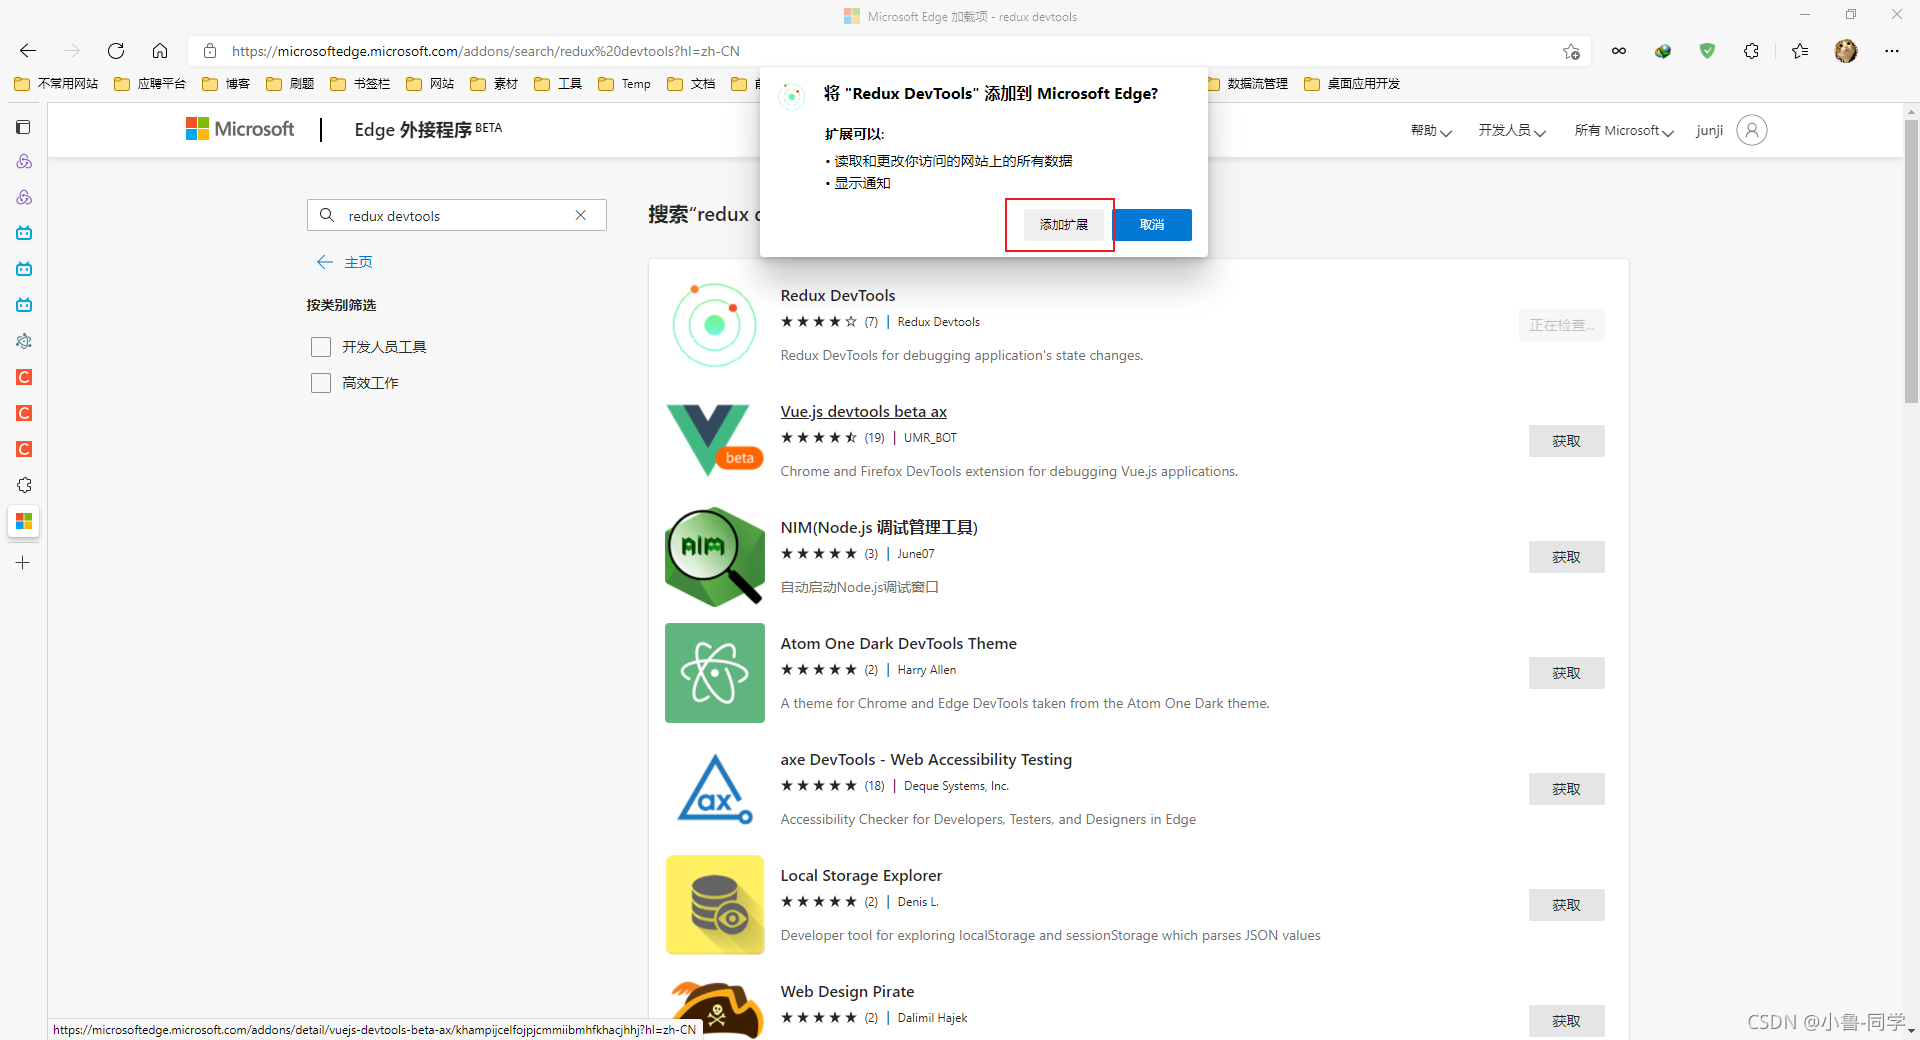The image size is (1920, 1040).
Task: Click the Local Storage Explorer icon
Action: pos(714,905)
